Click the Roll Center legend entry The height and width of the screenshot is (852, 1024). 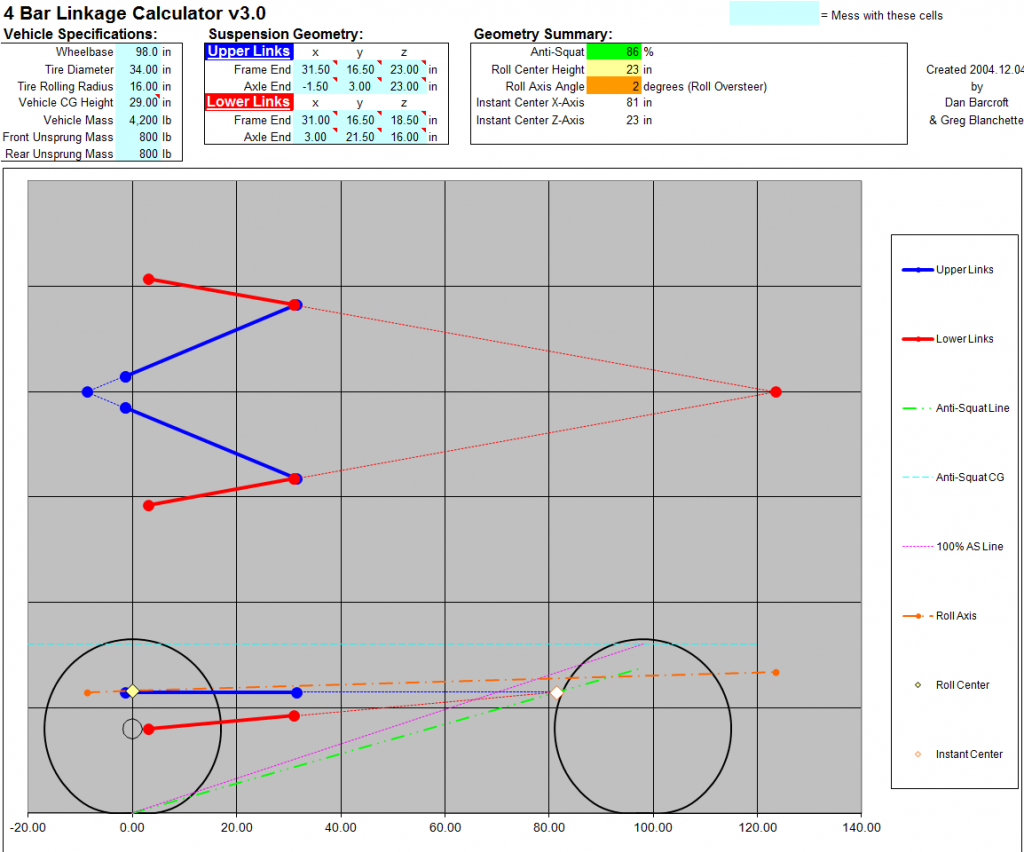tap(952, 685)
